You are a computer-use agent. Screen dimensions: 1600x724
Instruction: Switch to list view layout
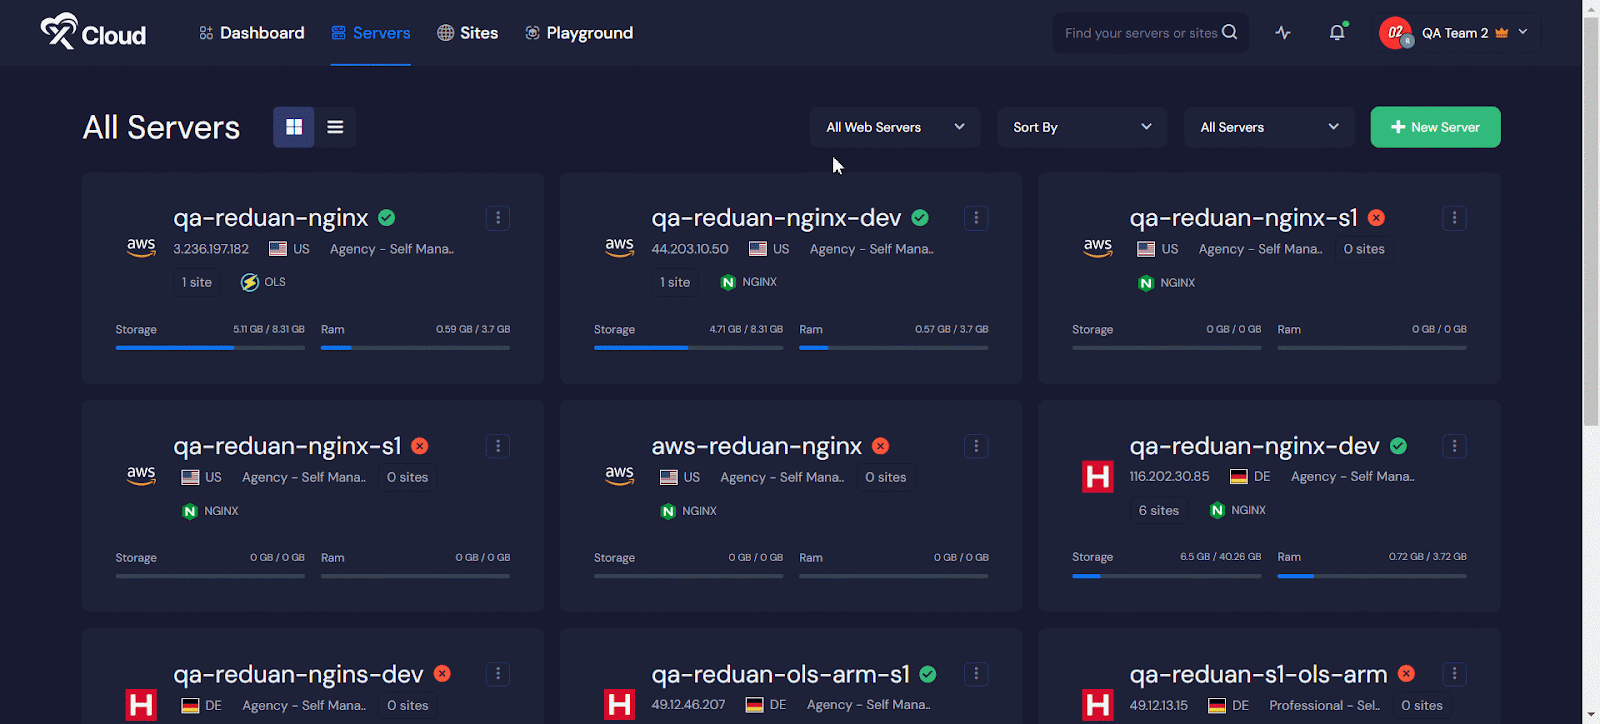pos(335,127)
